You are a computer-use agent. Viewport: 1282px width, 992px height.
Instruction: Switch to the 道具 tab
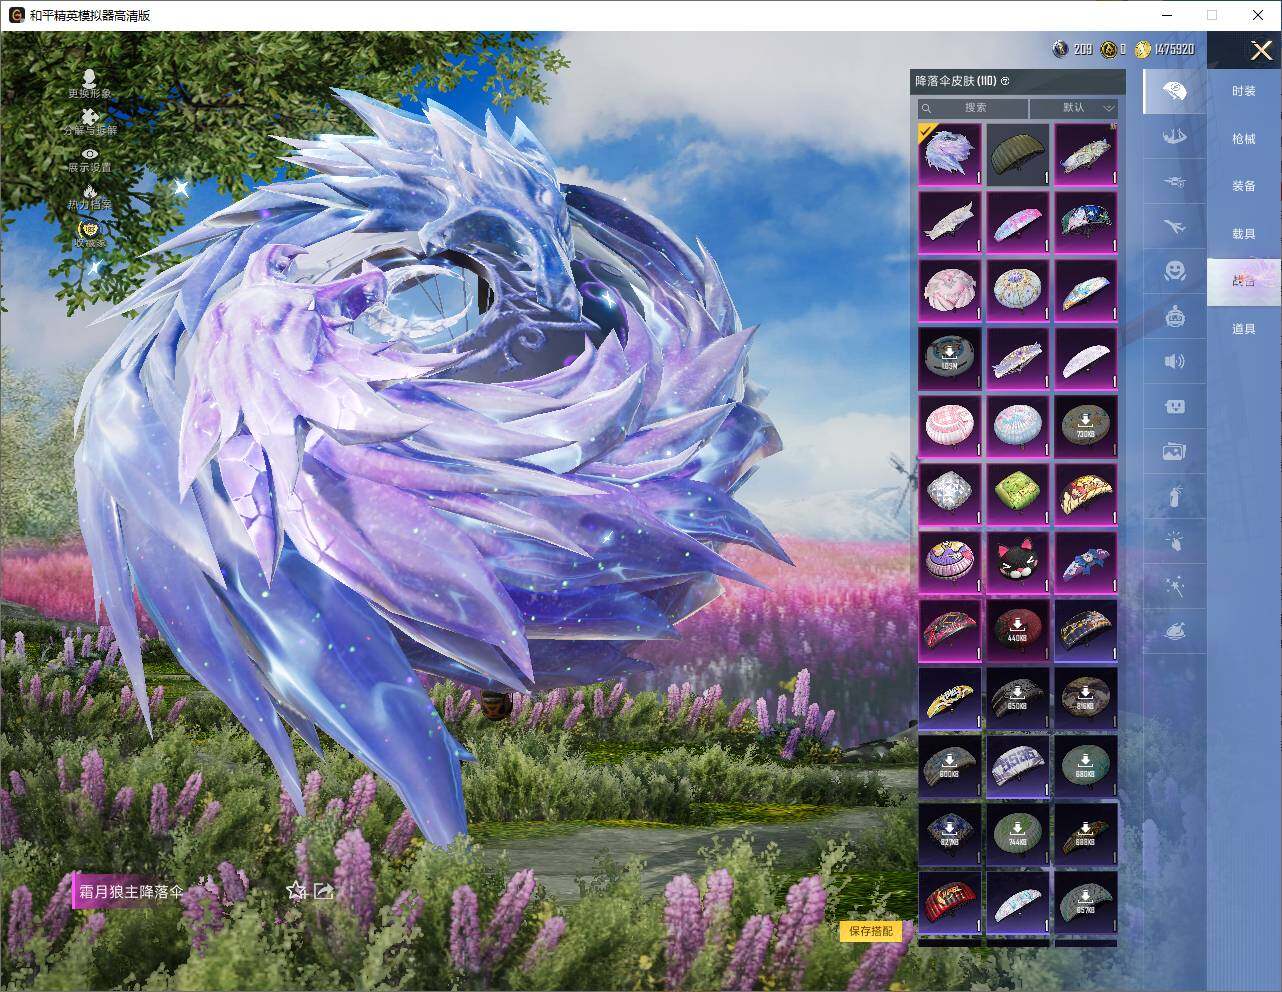coord(1244,329)
